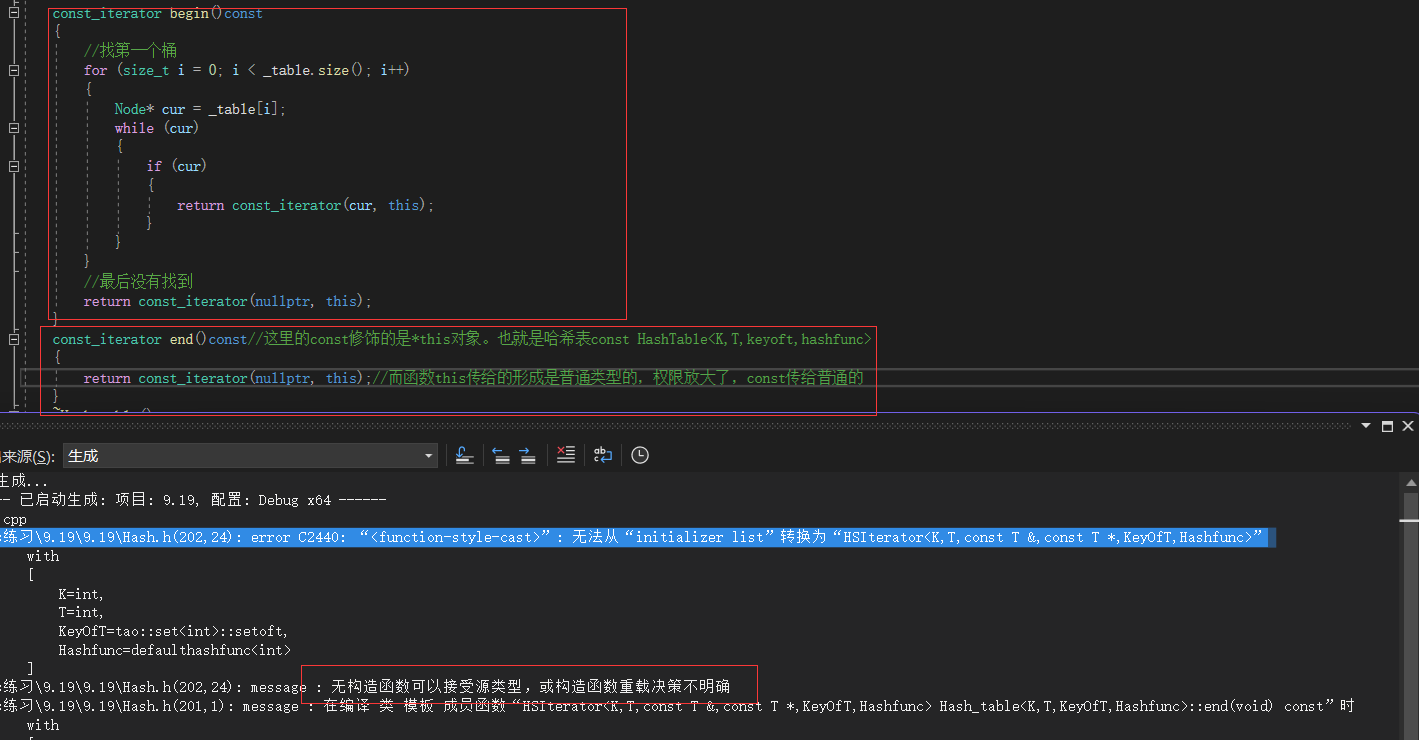Jump to previous message in Output

click(501, 455)
